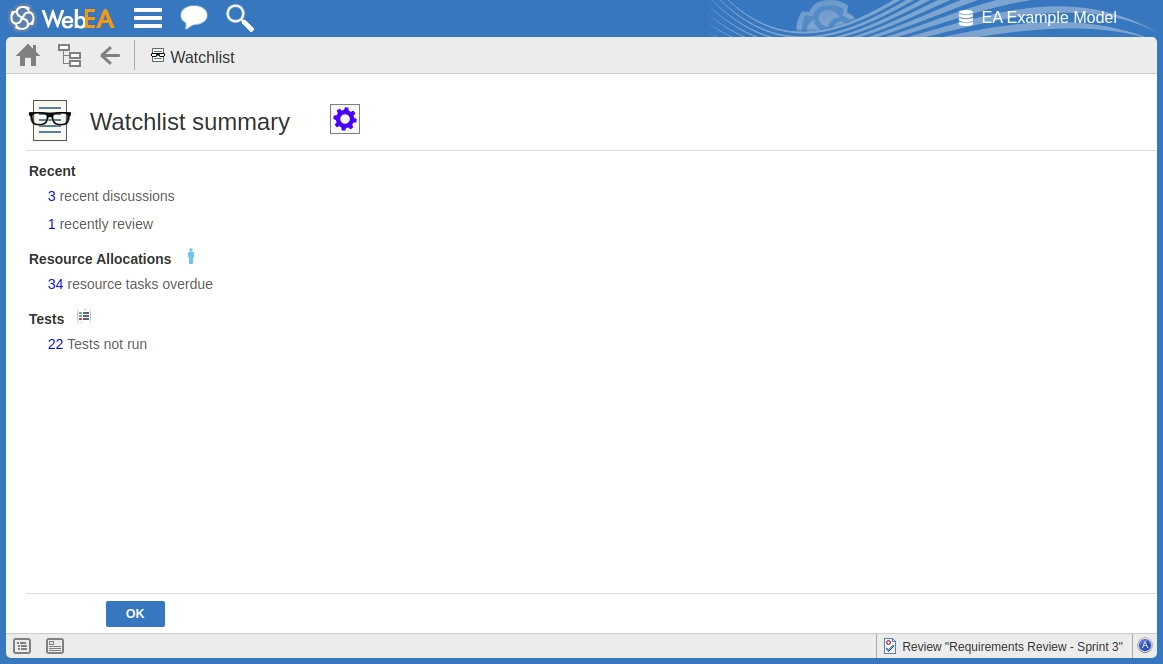
Task: Click the magnifying glass search icon
Action: [239, 18]
